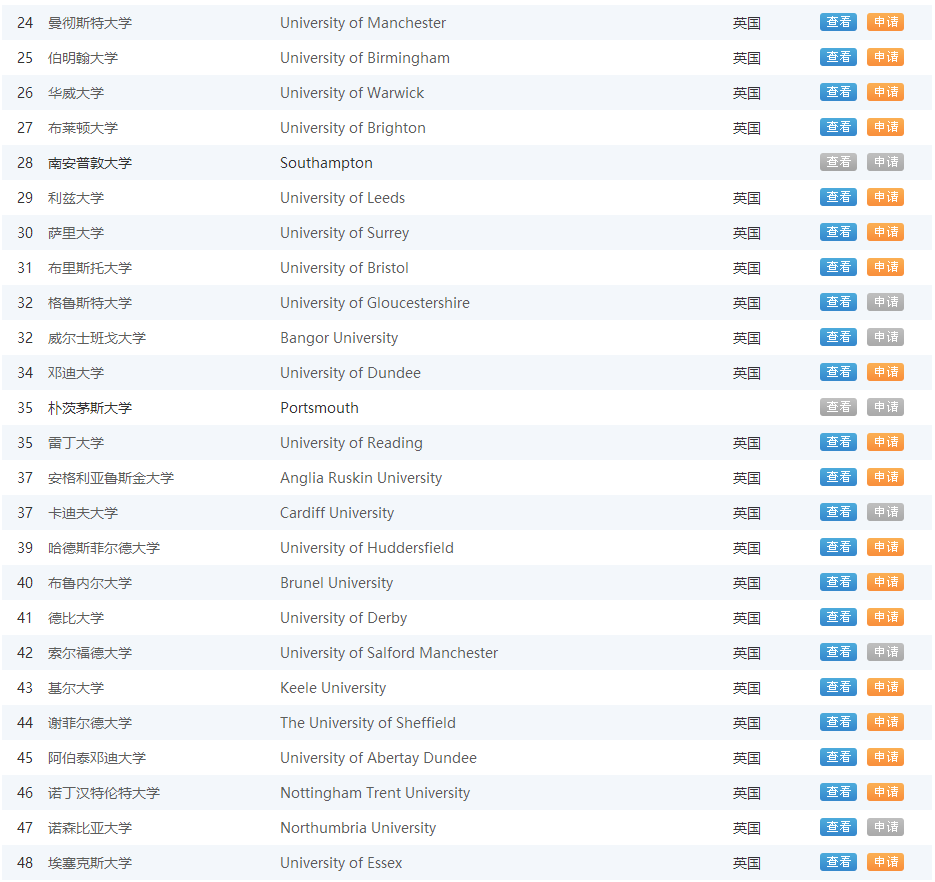
Task: Select the name 南安普敦大学
Action: (x=89, y=163)
